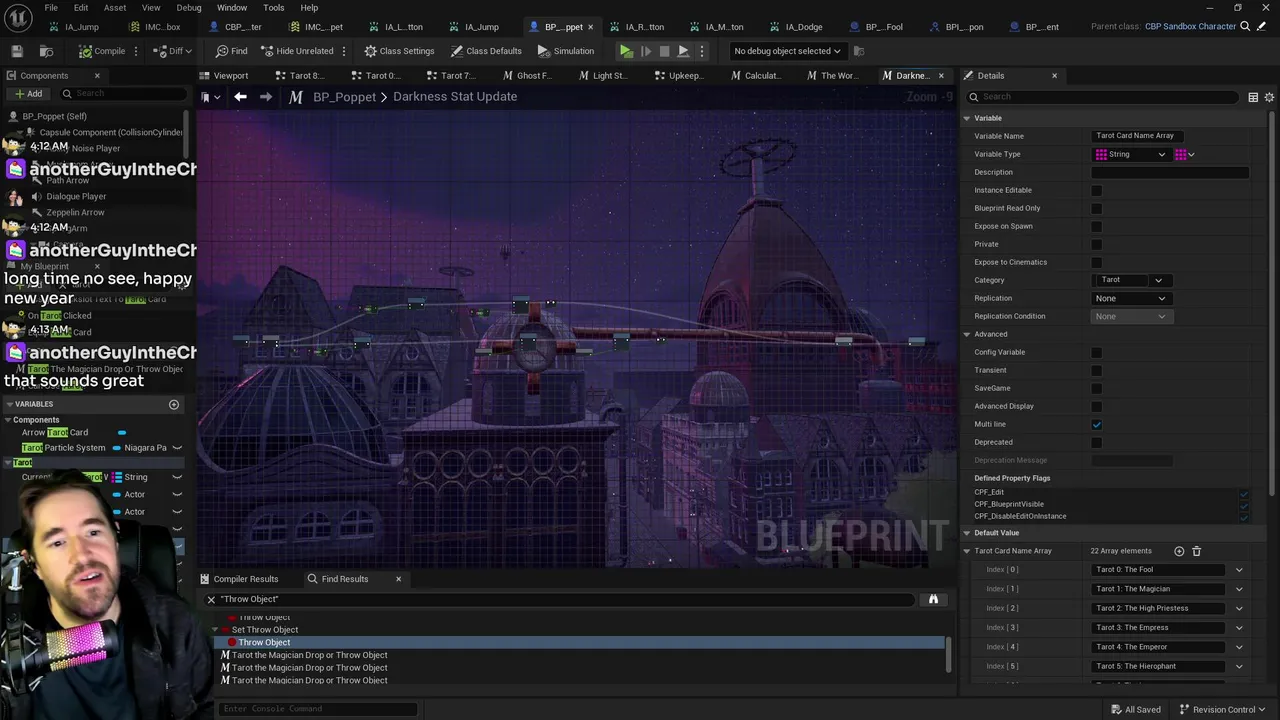Screen dimensions: 1280x720
Task: Click the Find button in toolbar
Action: point(231,51)
